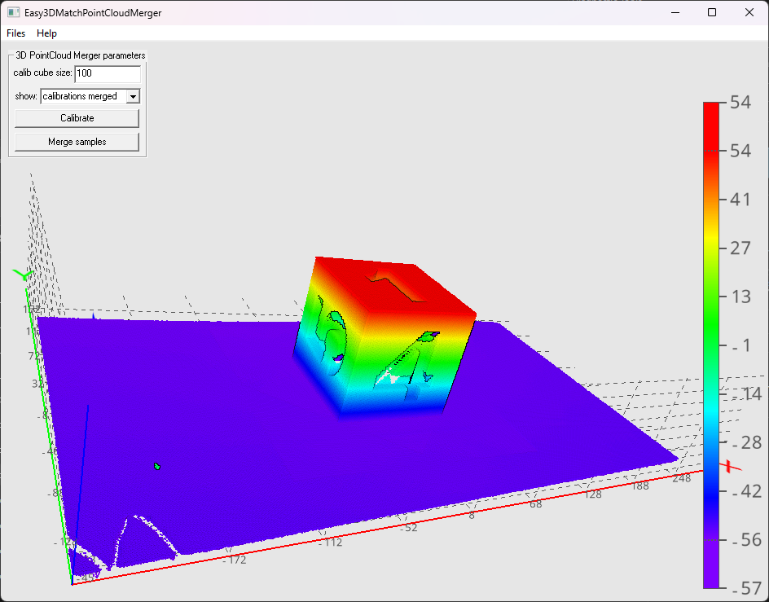
Task: Maximize the application window
Action: click(711, 12)
